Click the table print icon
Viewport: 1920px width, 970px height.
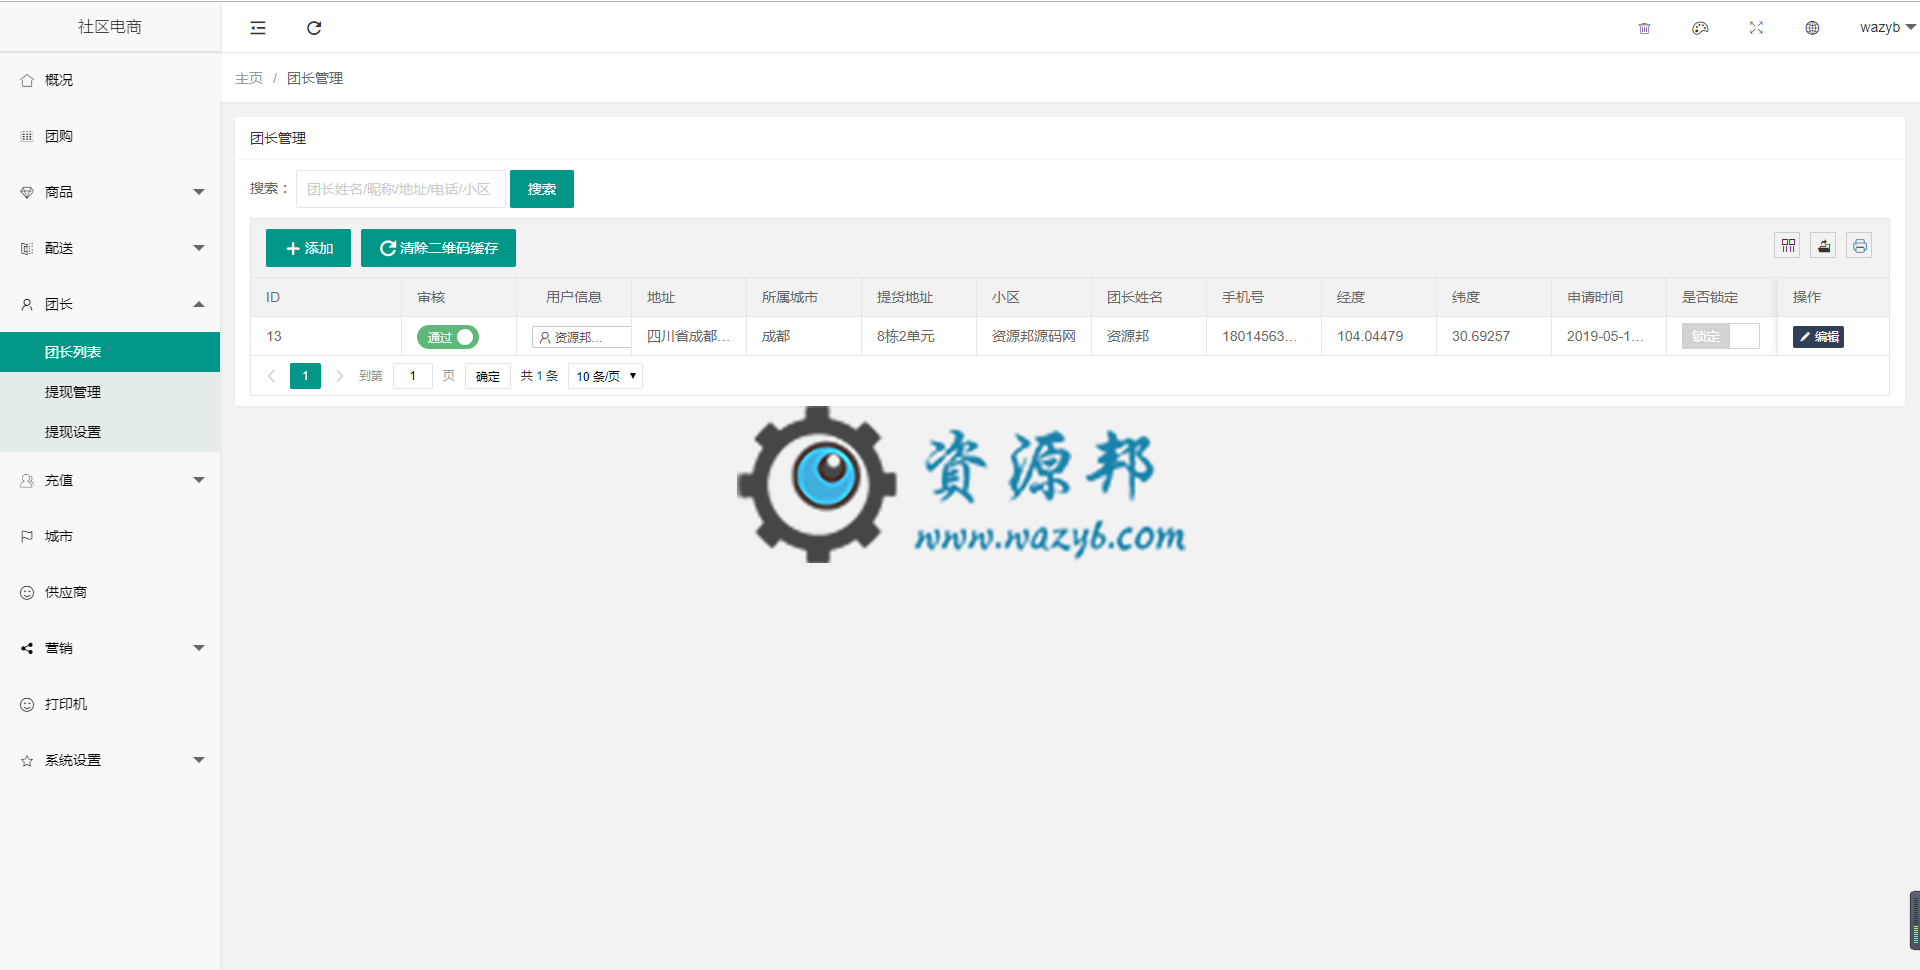[x=1860, y=245]
